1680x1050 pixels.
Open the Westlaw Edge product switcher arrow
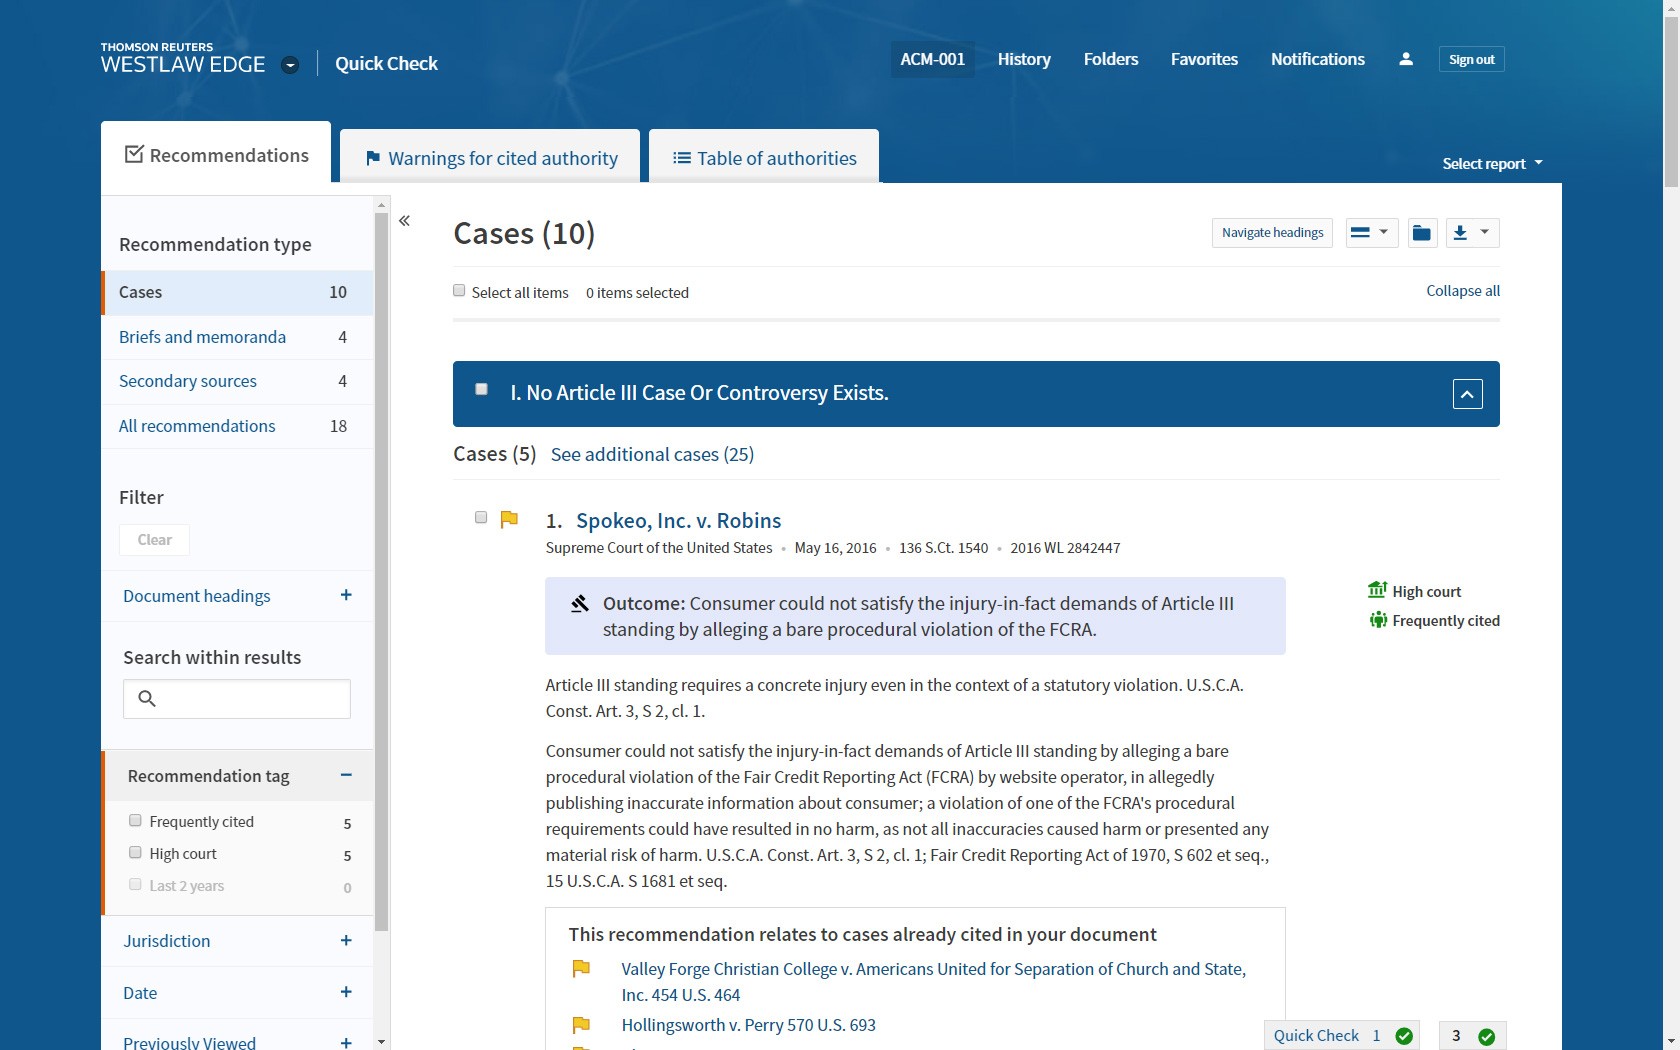tap(290, 65)
